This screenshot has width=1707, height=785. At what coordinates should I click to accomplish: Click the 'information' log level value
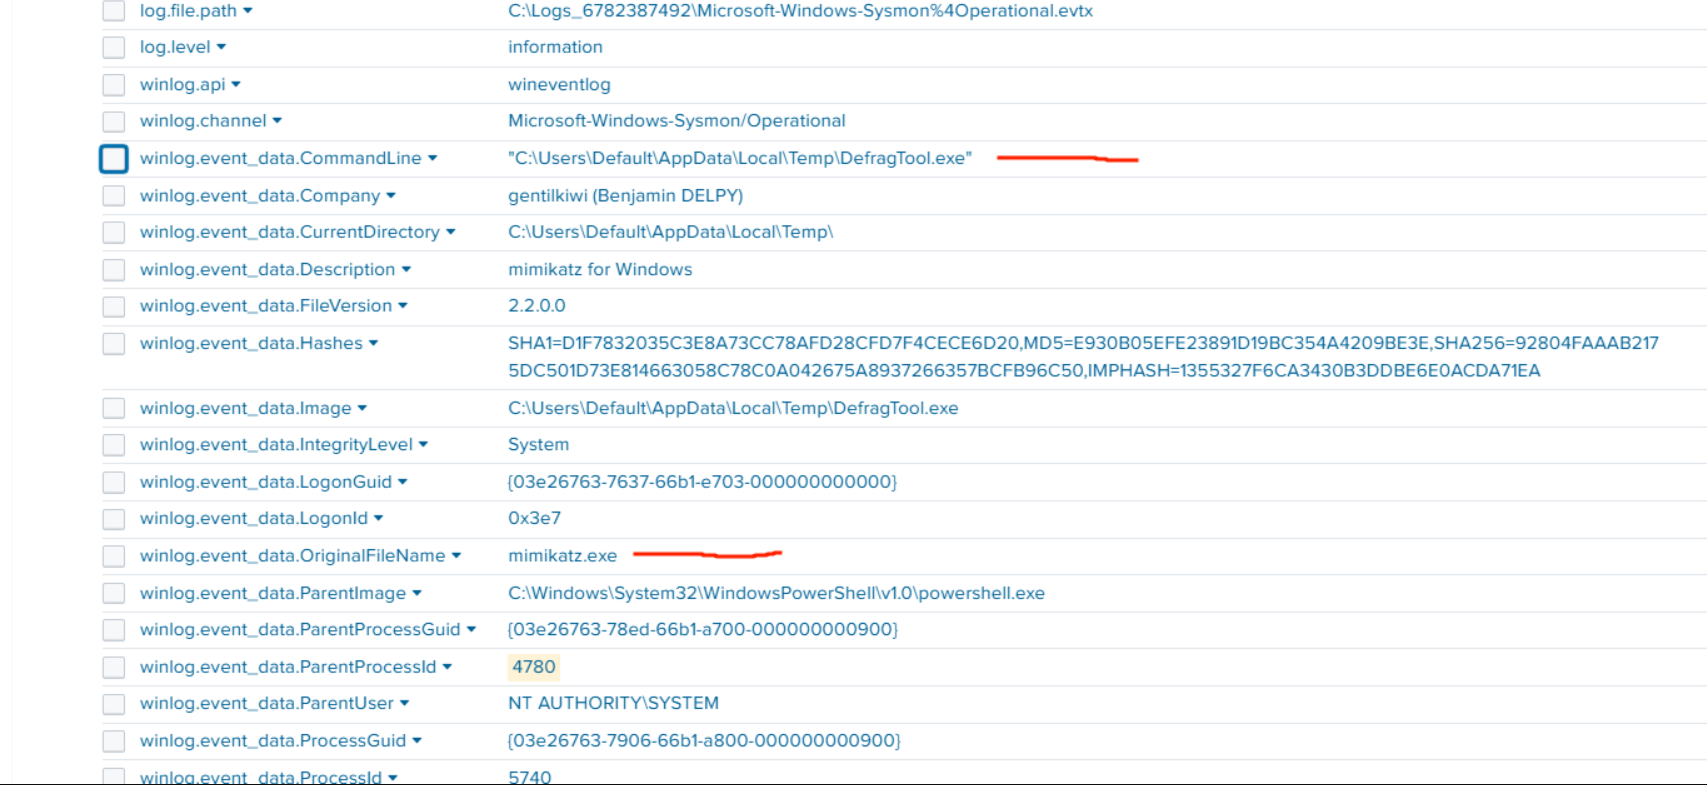point(555,47)
